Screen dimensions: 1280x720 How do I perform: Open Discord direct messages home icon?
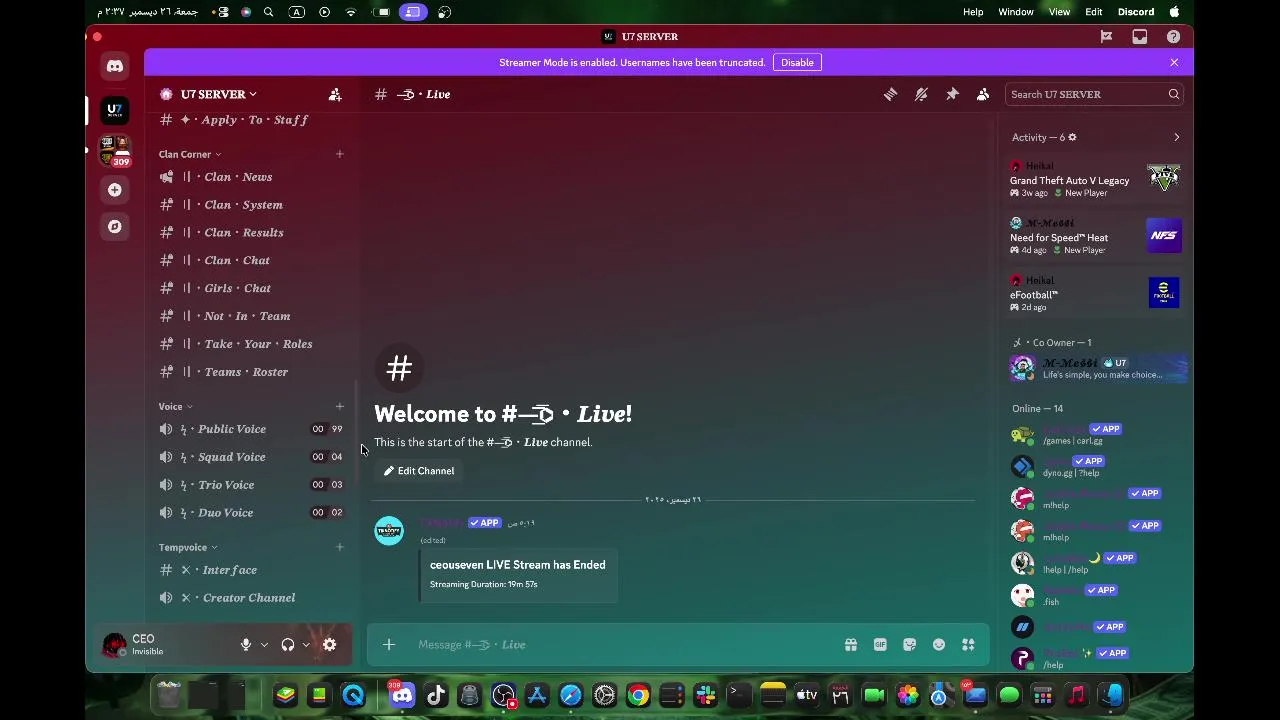[x=115, y=66]
